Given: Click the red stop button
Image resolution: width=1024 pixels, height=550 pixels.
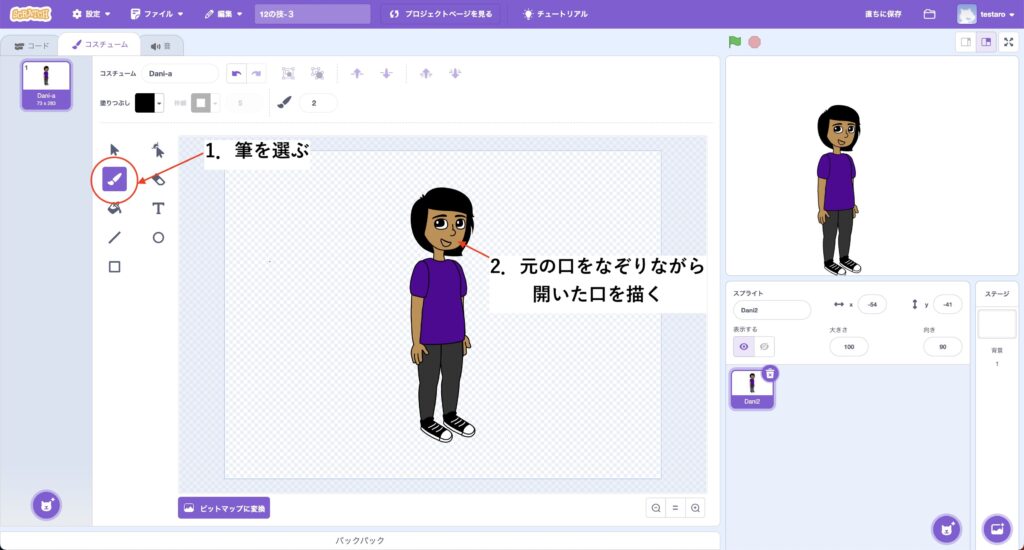Looking at the screenshot, I should tap(754, 42).
